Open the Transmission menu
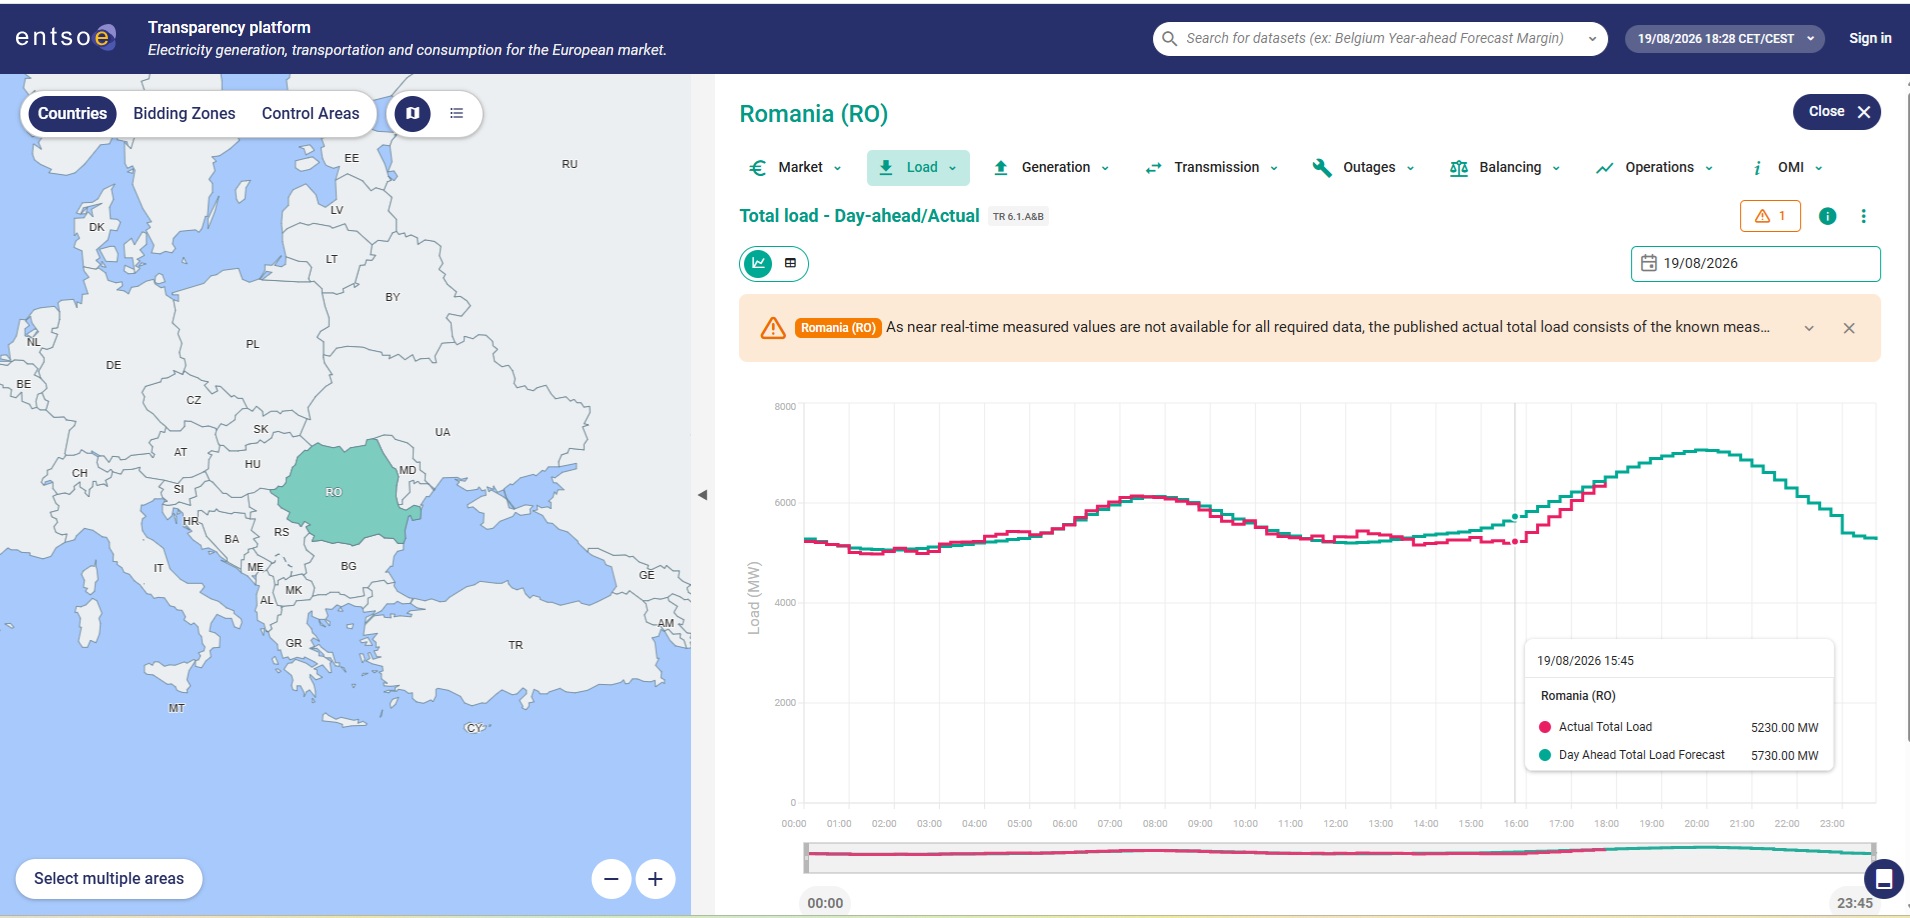The image size is (1910, 918). pos(1211,168)
